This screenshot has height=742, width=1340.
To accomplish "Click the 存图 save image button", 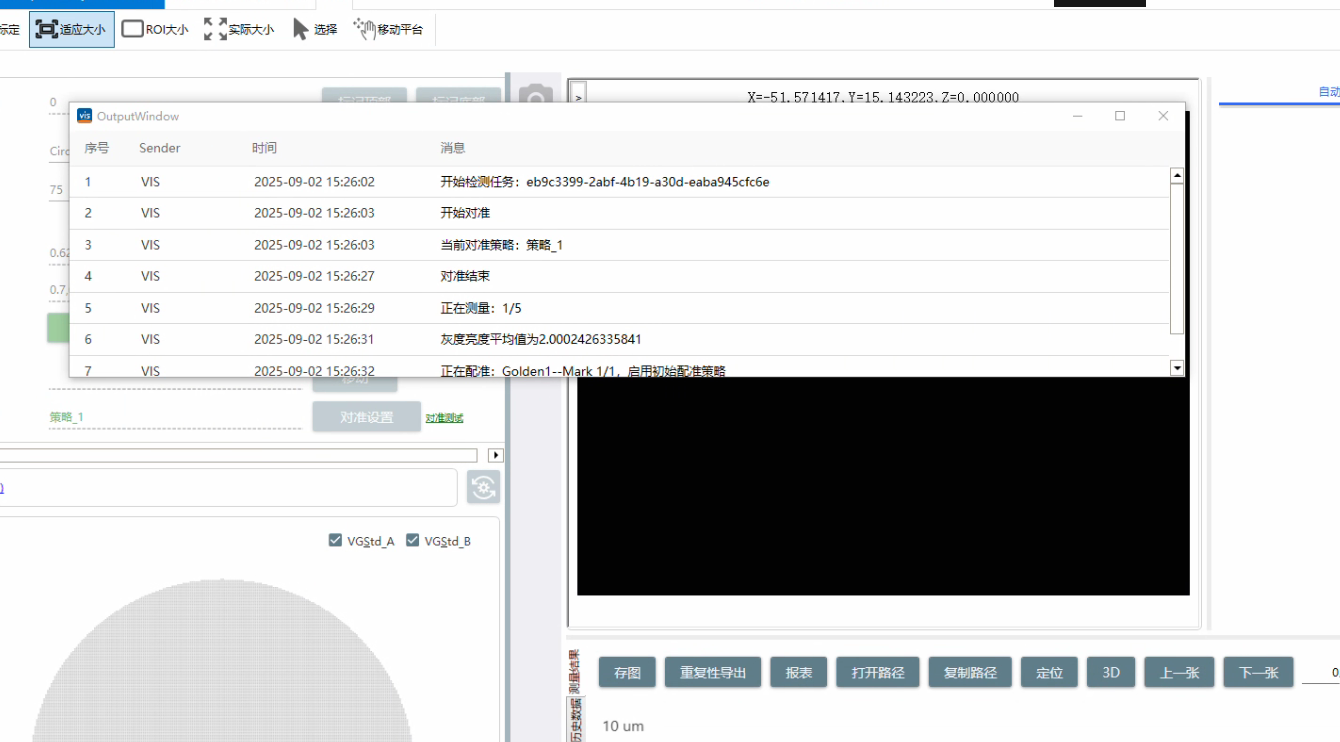I will 627,673.
